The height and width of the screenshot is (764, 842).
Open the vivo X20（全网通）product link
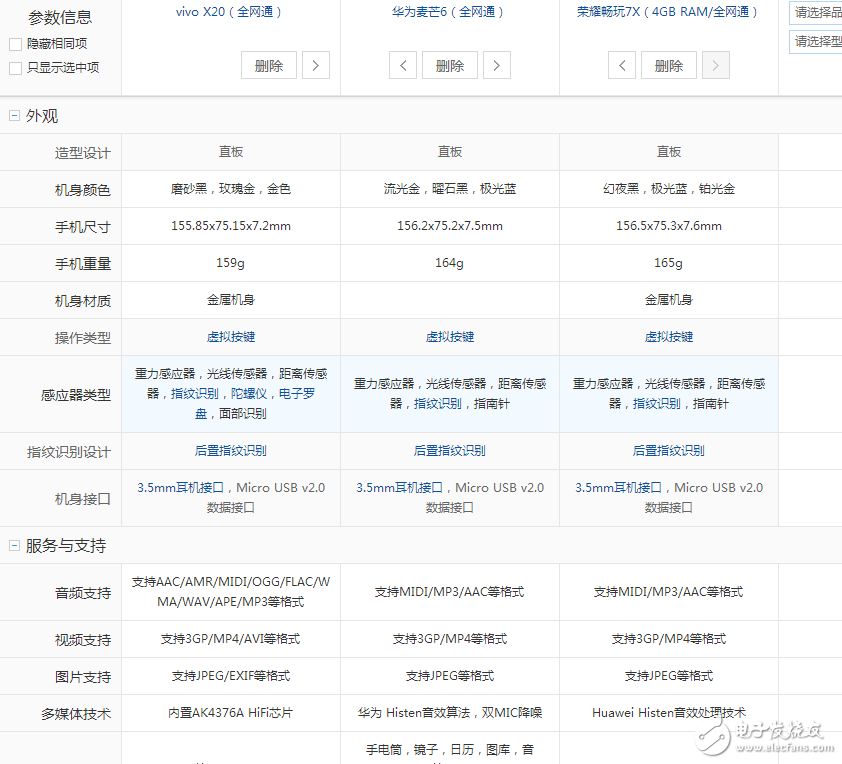pyautogui.click(x=230, y=12)
